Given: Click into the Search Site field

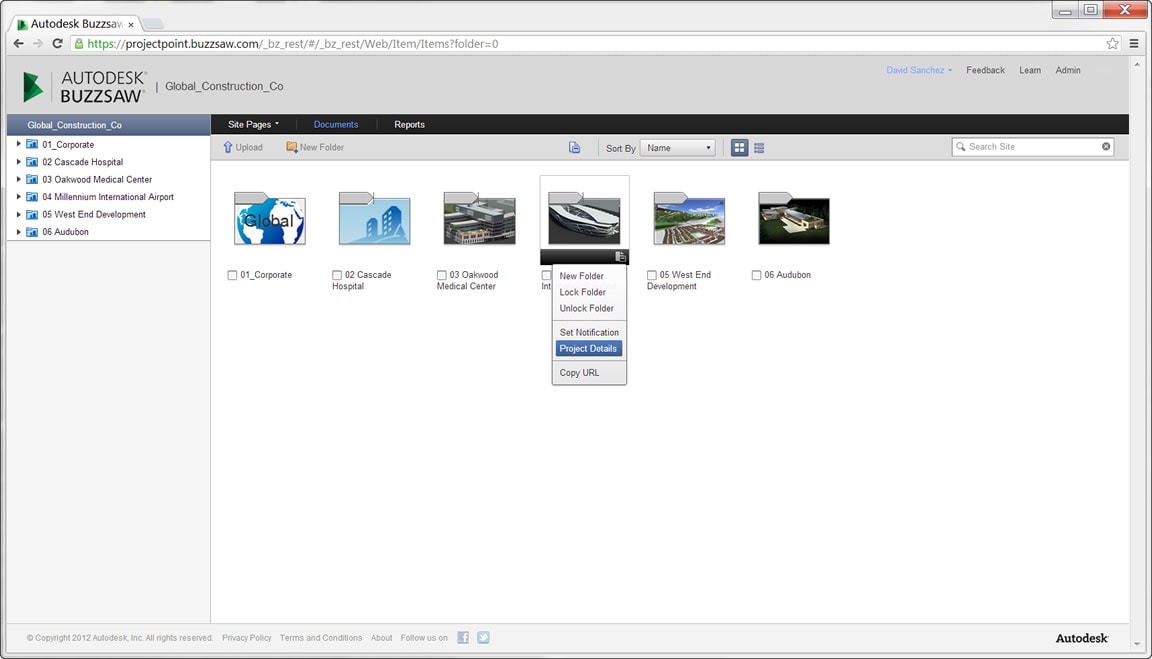Looking at the screenshot, I should click(1032, 147).
